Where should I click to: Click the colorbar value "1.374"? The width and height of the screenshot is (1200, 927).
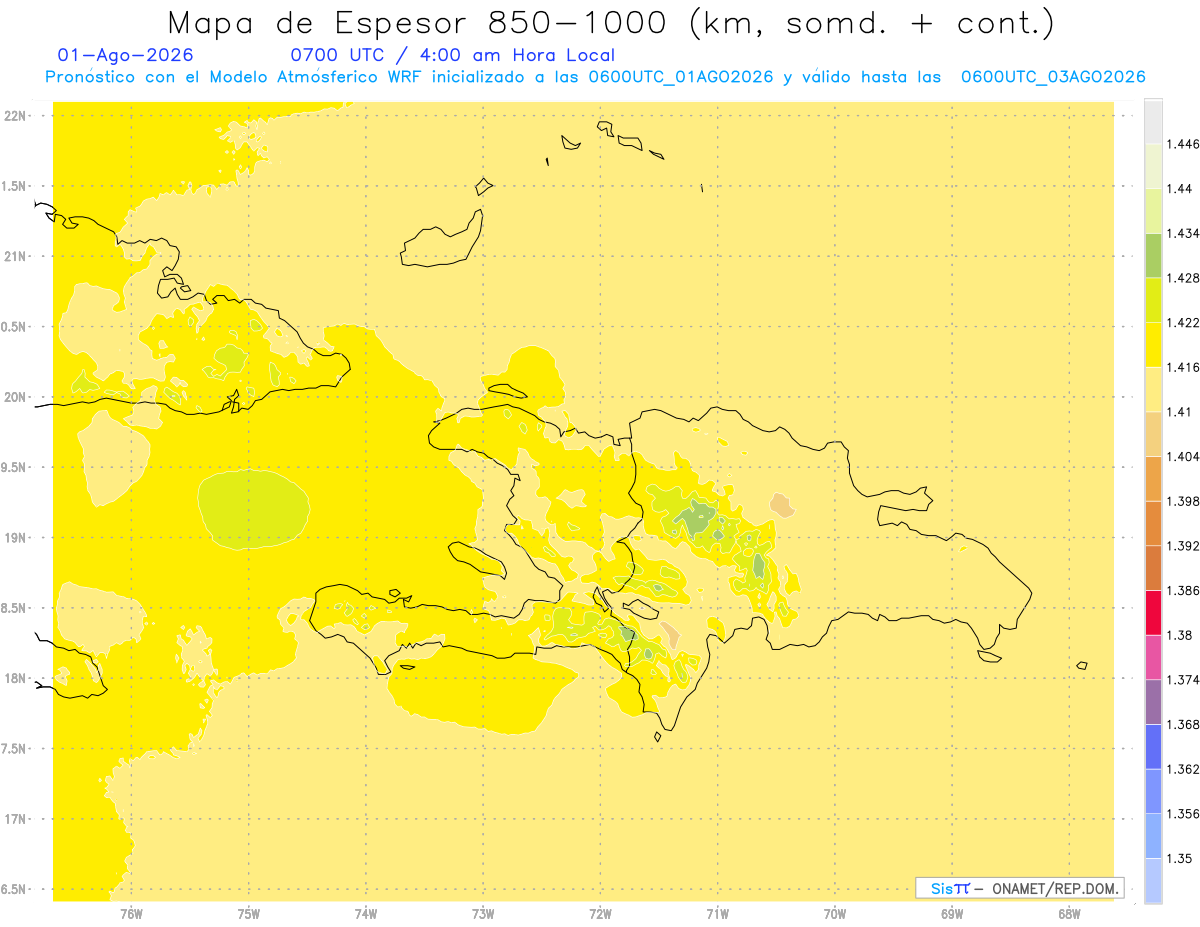1183,680
